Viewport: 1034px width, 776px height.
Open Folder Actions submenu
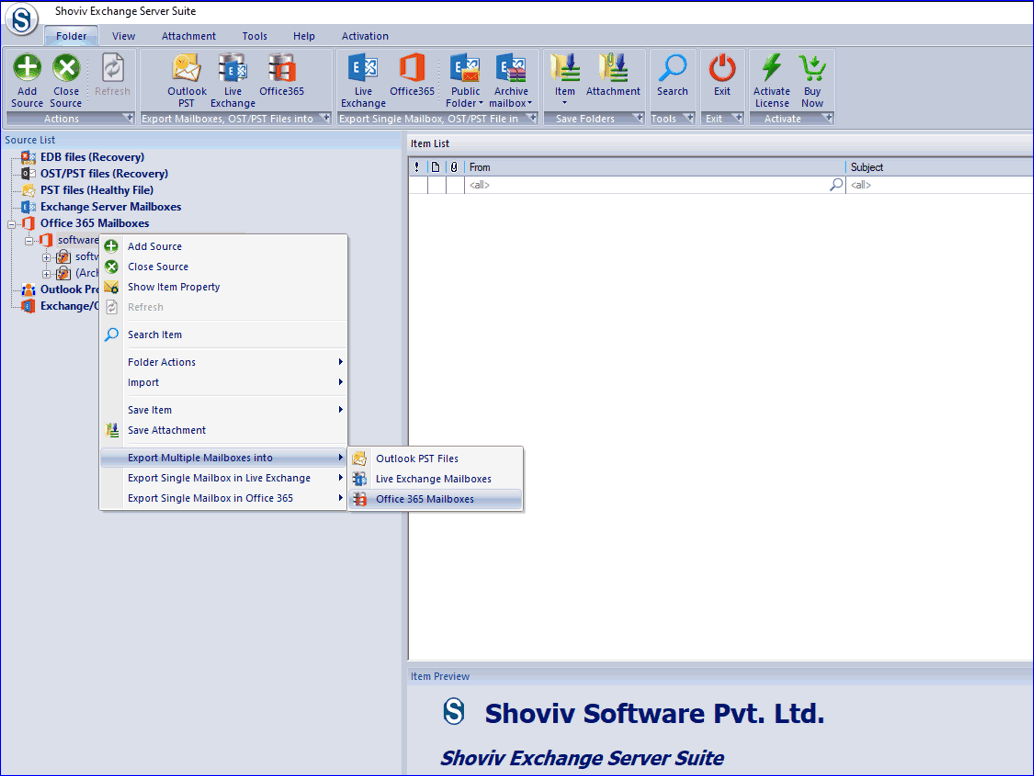coord(223,362)
